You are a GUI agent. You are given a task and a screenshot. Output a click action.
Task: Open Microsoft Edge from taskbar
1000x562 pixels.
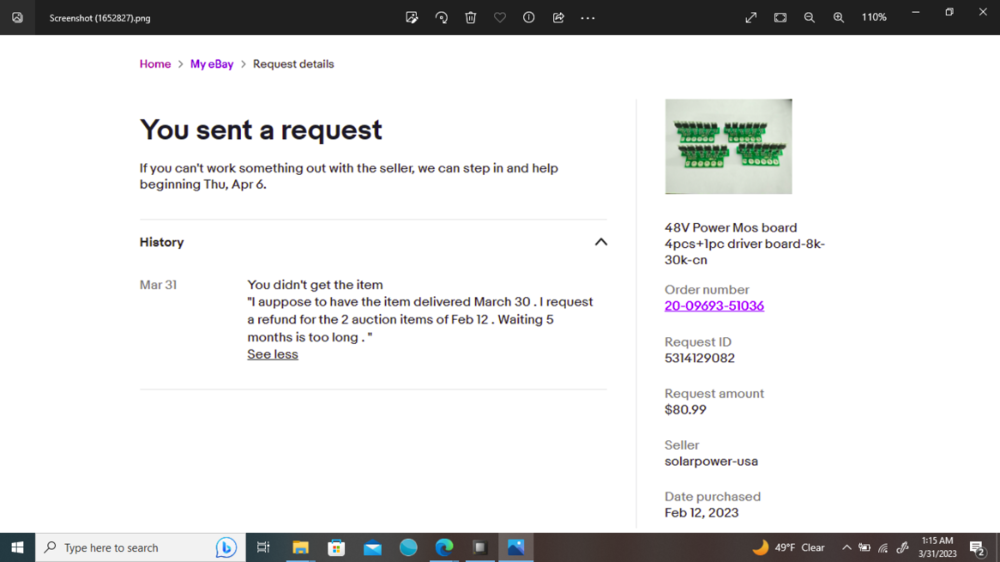(x=445, y=547)
